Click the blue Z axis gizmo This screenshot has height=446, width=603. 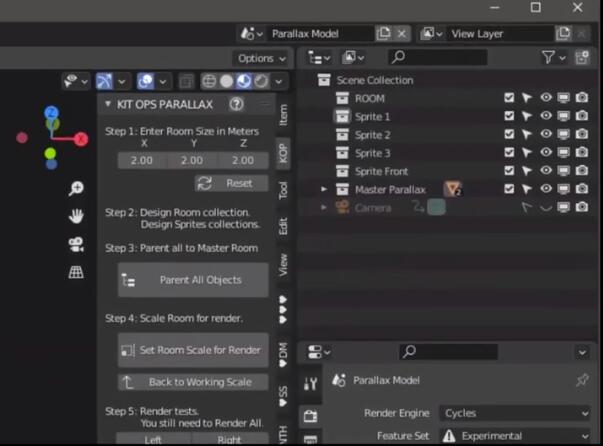51,113
